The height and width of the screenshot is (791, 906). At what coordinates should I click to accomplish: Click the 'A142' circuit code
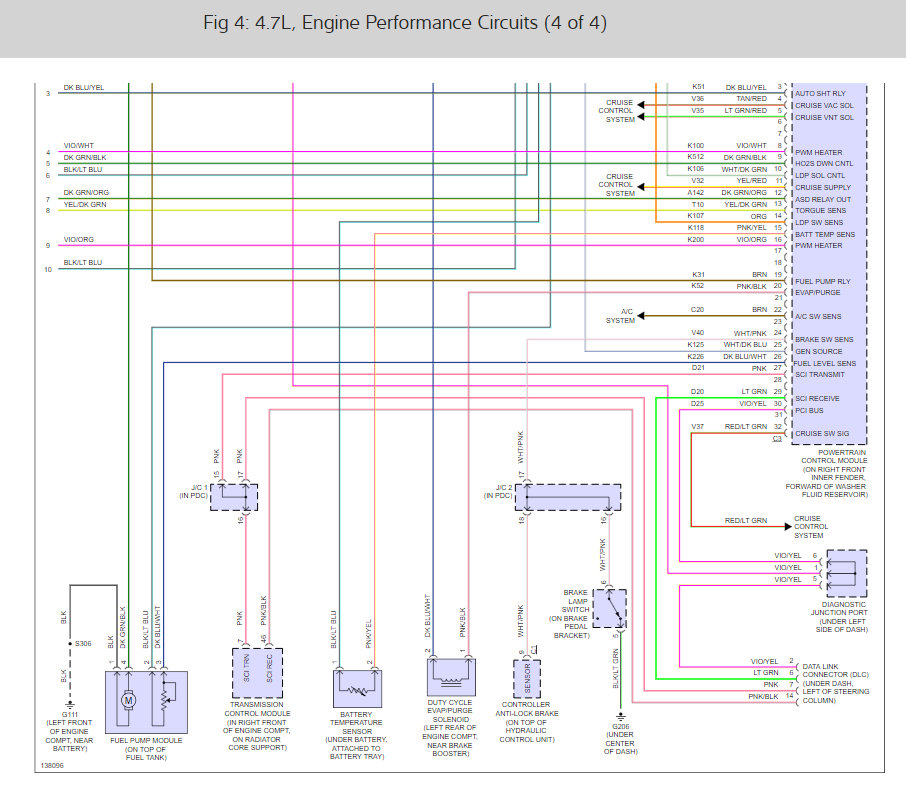(x=696, y=192)
